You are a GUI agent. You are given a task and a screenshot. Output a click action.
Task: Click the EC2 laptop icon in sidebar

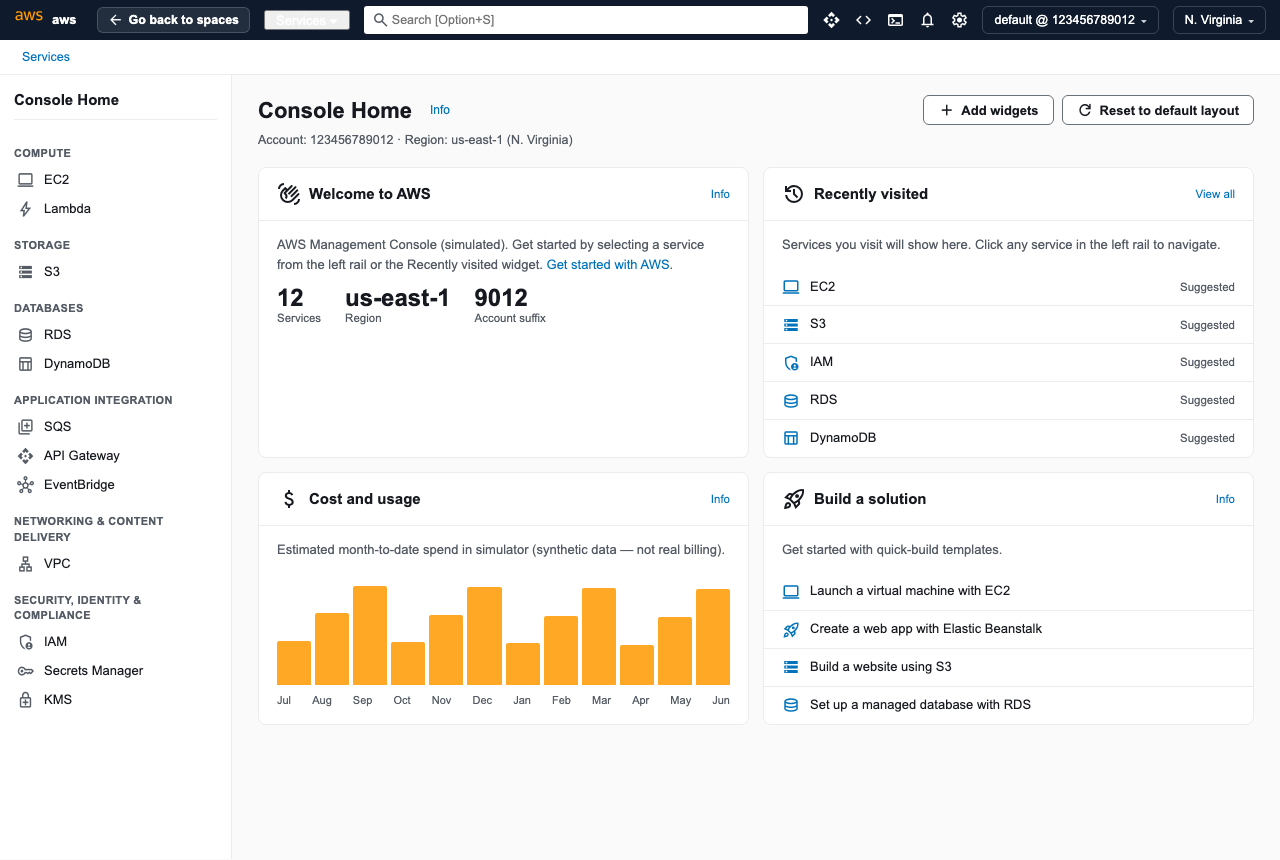(x=26, y=180)
